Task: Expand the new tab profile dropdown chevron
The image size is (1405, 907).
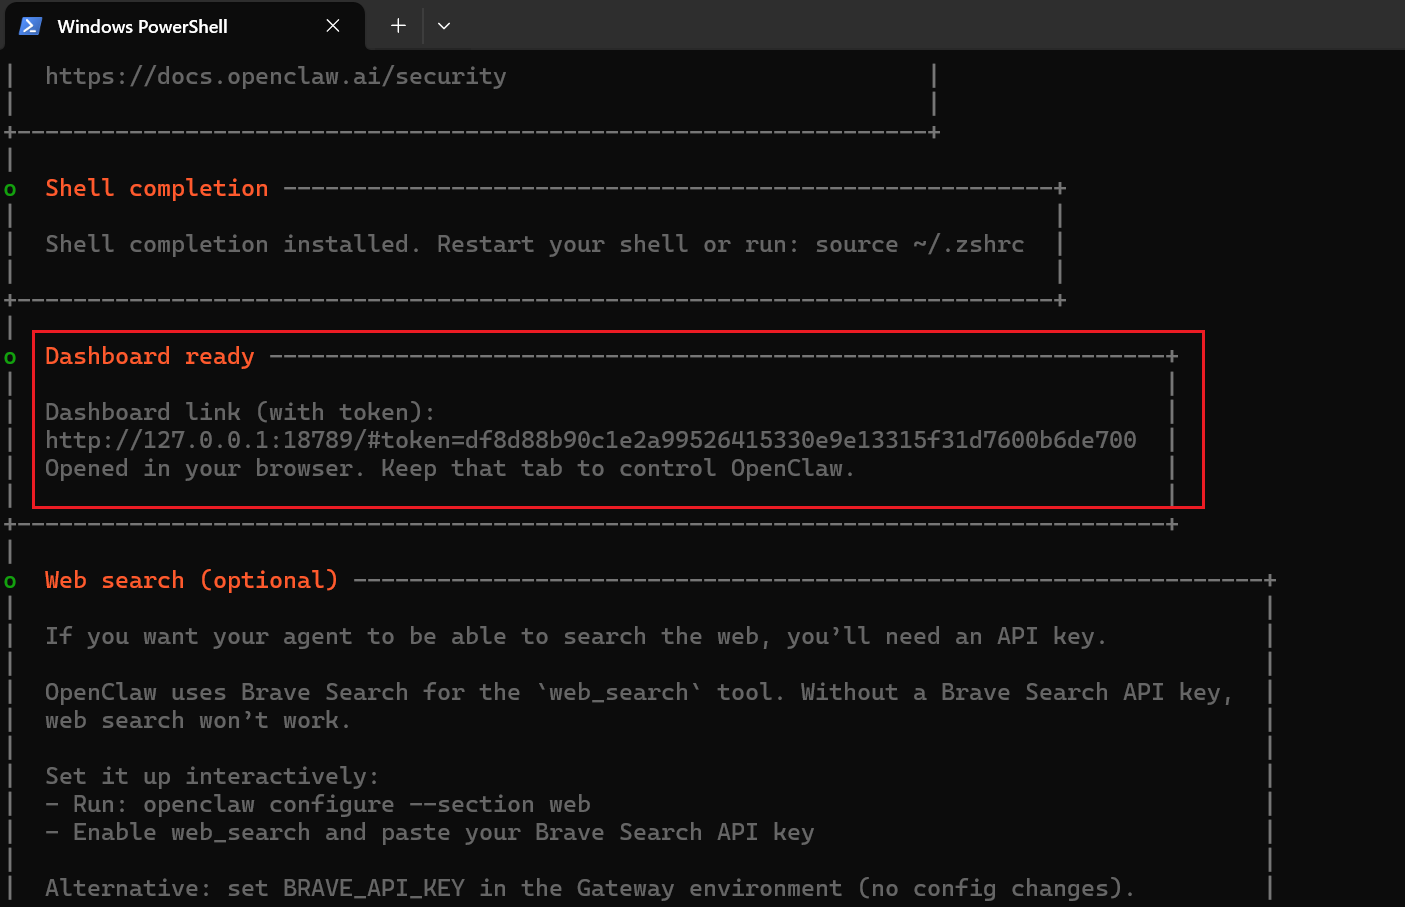Action: pos(444,26)
